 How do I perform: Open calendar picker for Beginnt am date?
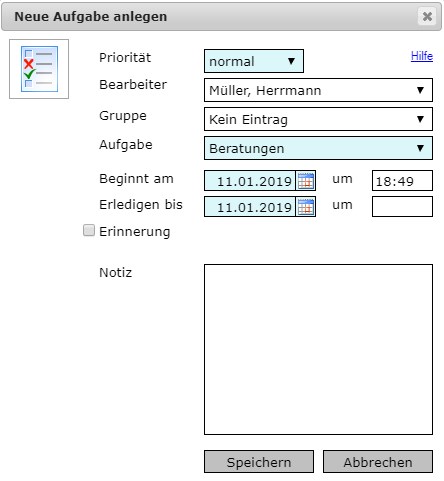pyautogui.click(x=306, y=181)
